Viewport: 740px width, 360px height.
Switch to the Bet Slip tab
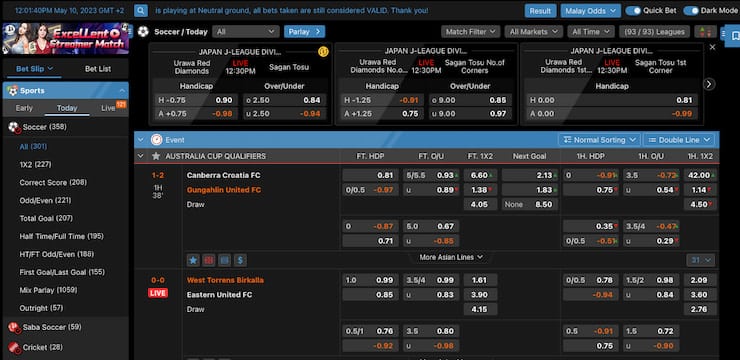click(x=34, y=69)
